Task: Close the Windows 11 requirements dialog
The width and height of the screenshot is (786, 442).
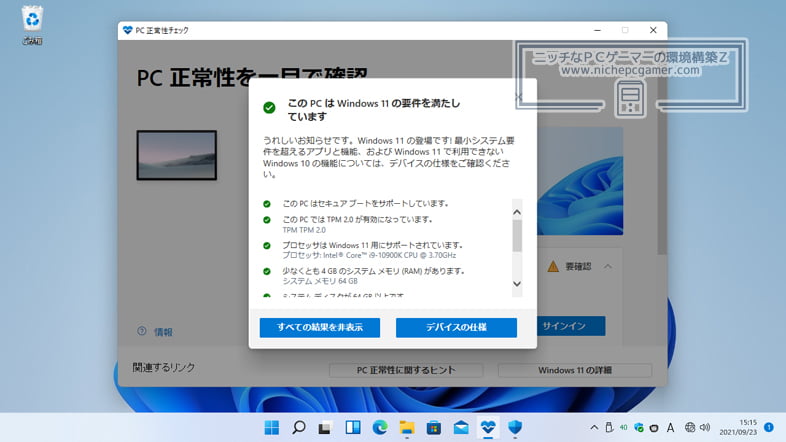Action: point(519,97)
